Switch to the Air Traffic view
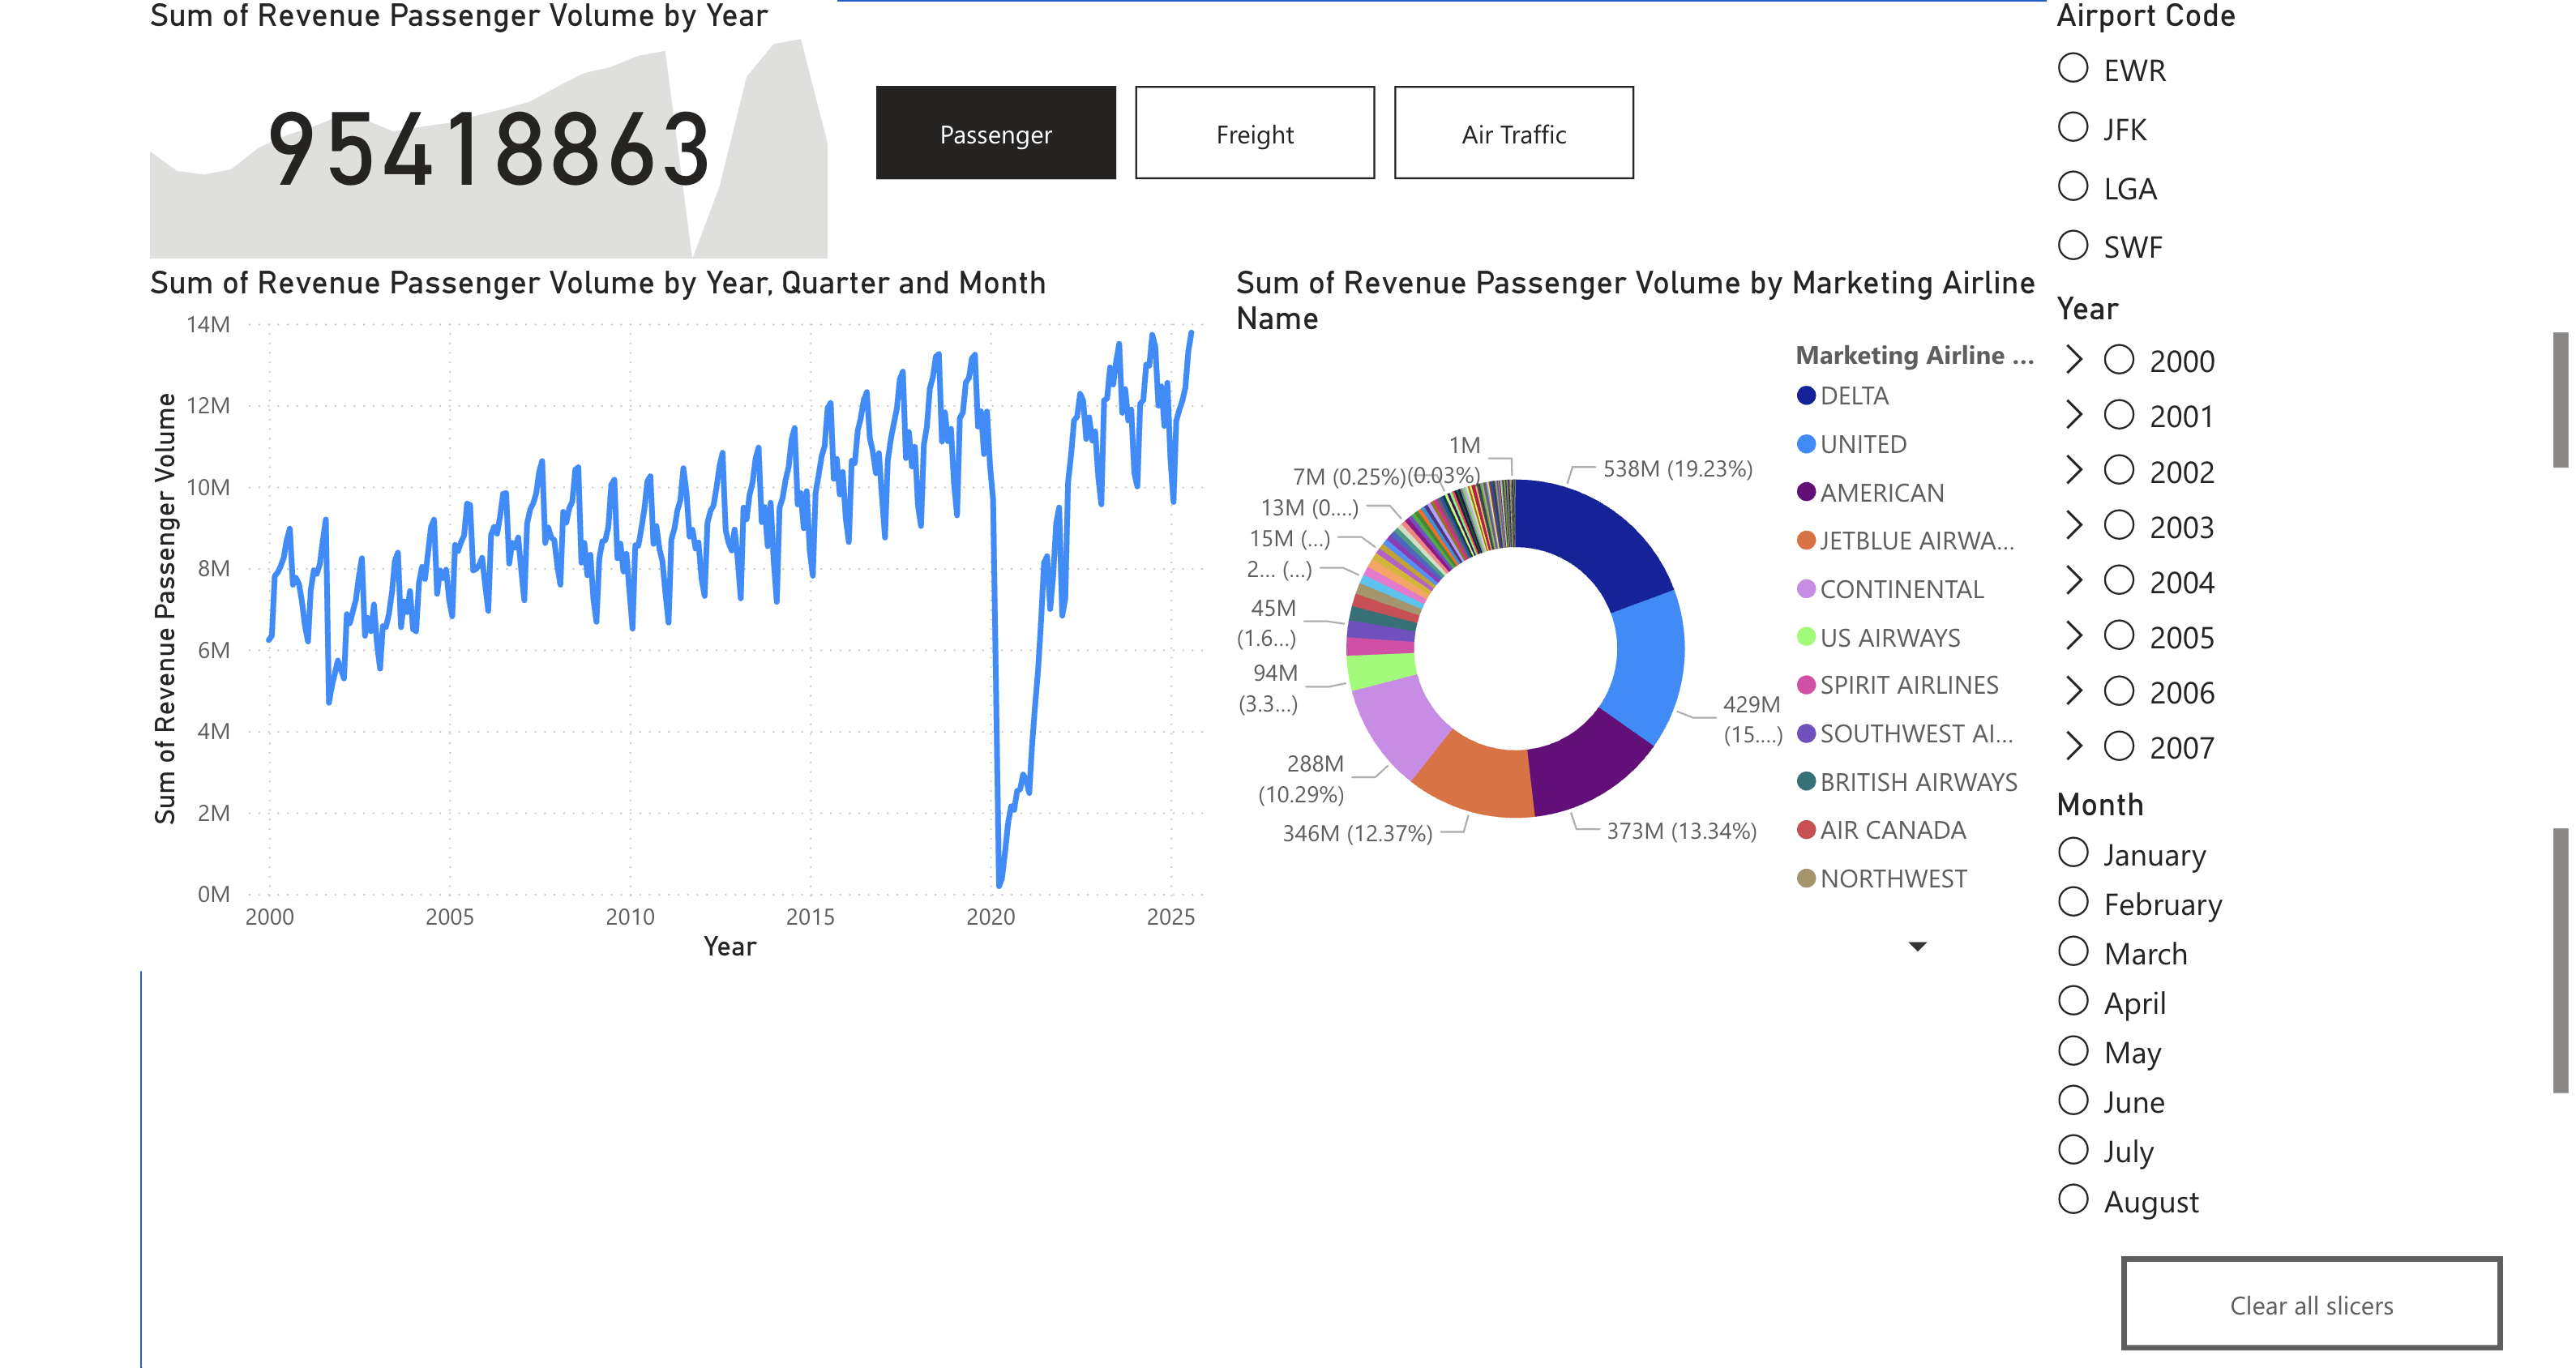 (x=1513, y=133)
